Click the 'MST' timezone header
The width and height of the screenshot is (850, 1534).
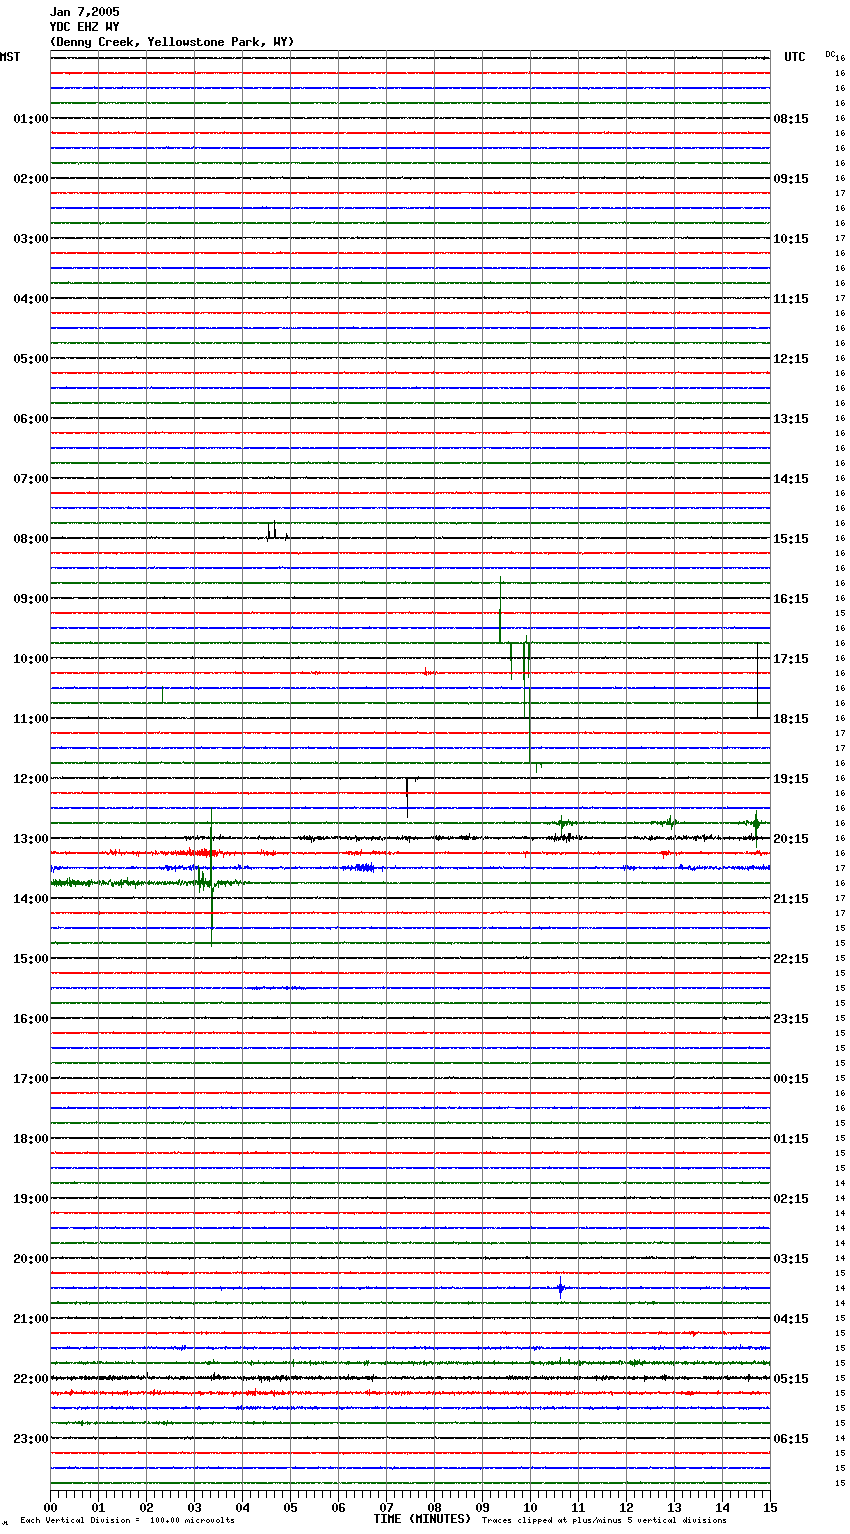(10, 57)
